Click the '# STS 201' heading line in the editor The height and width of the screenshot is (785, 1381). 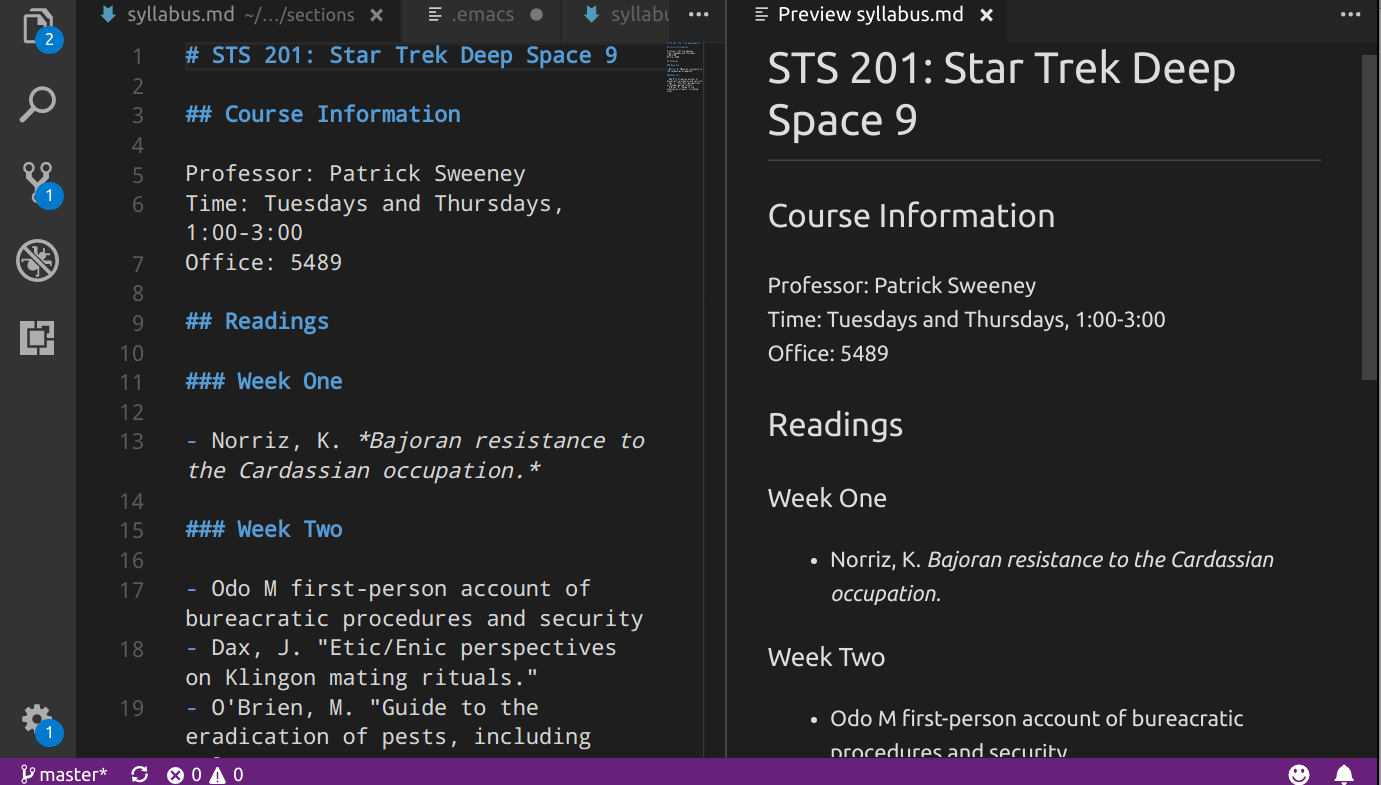401,56
